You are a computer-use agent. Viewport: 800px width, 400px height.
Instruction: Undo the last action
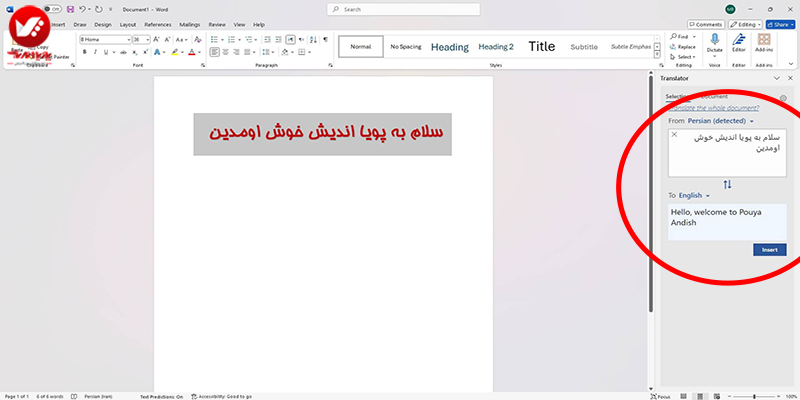coord(82,9)
